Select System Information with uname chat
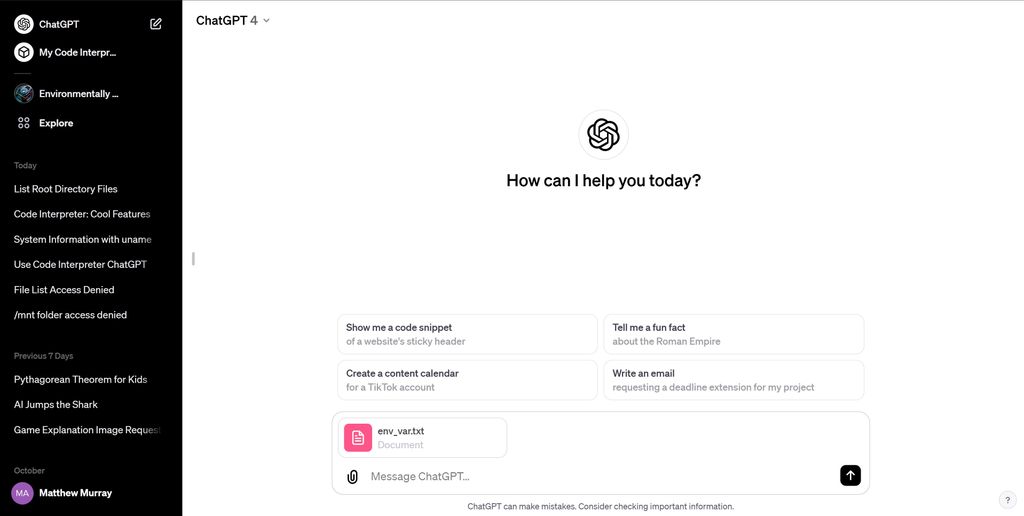The height and width of the screenshot is (516, 1024). pos(82,240)
